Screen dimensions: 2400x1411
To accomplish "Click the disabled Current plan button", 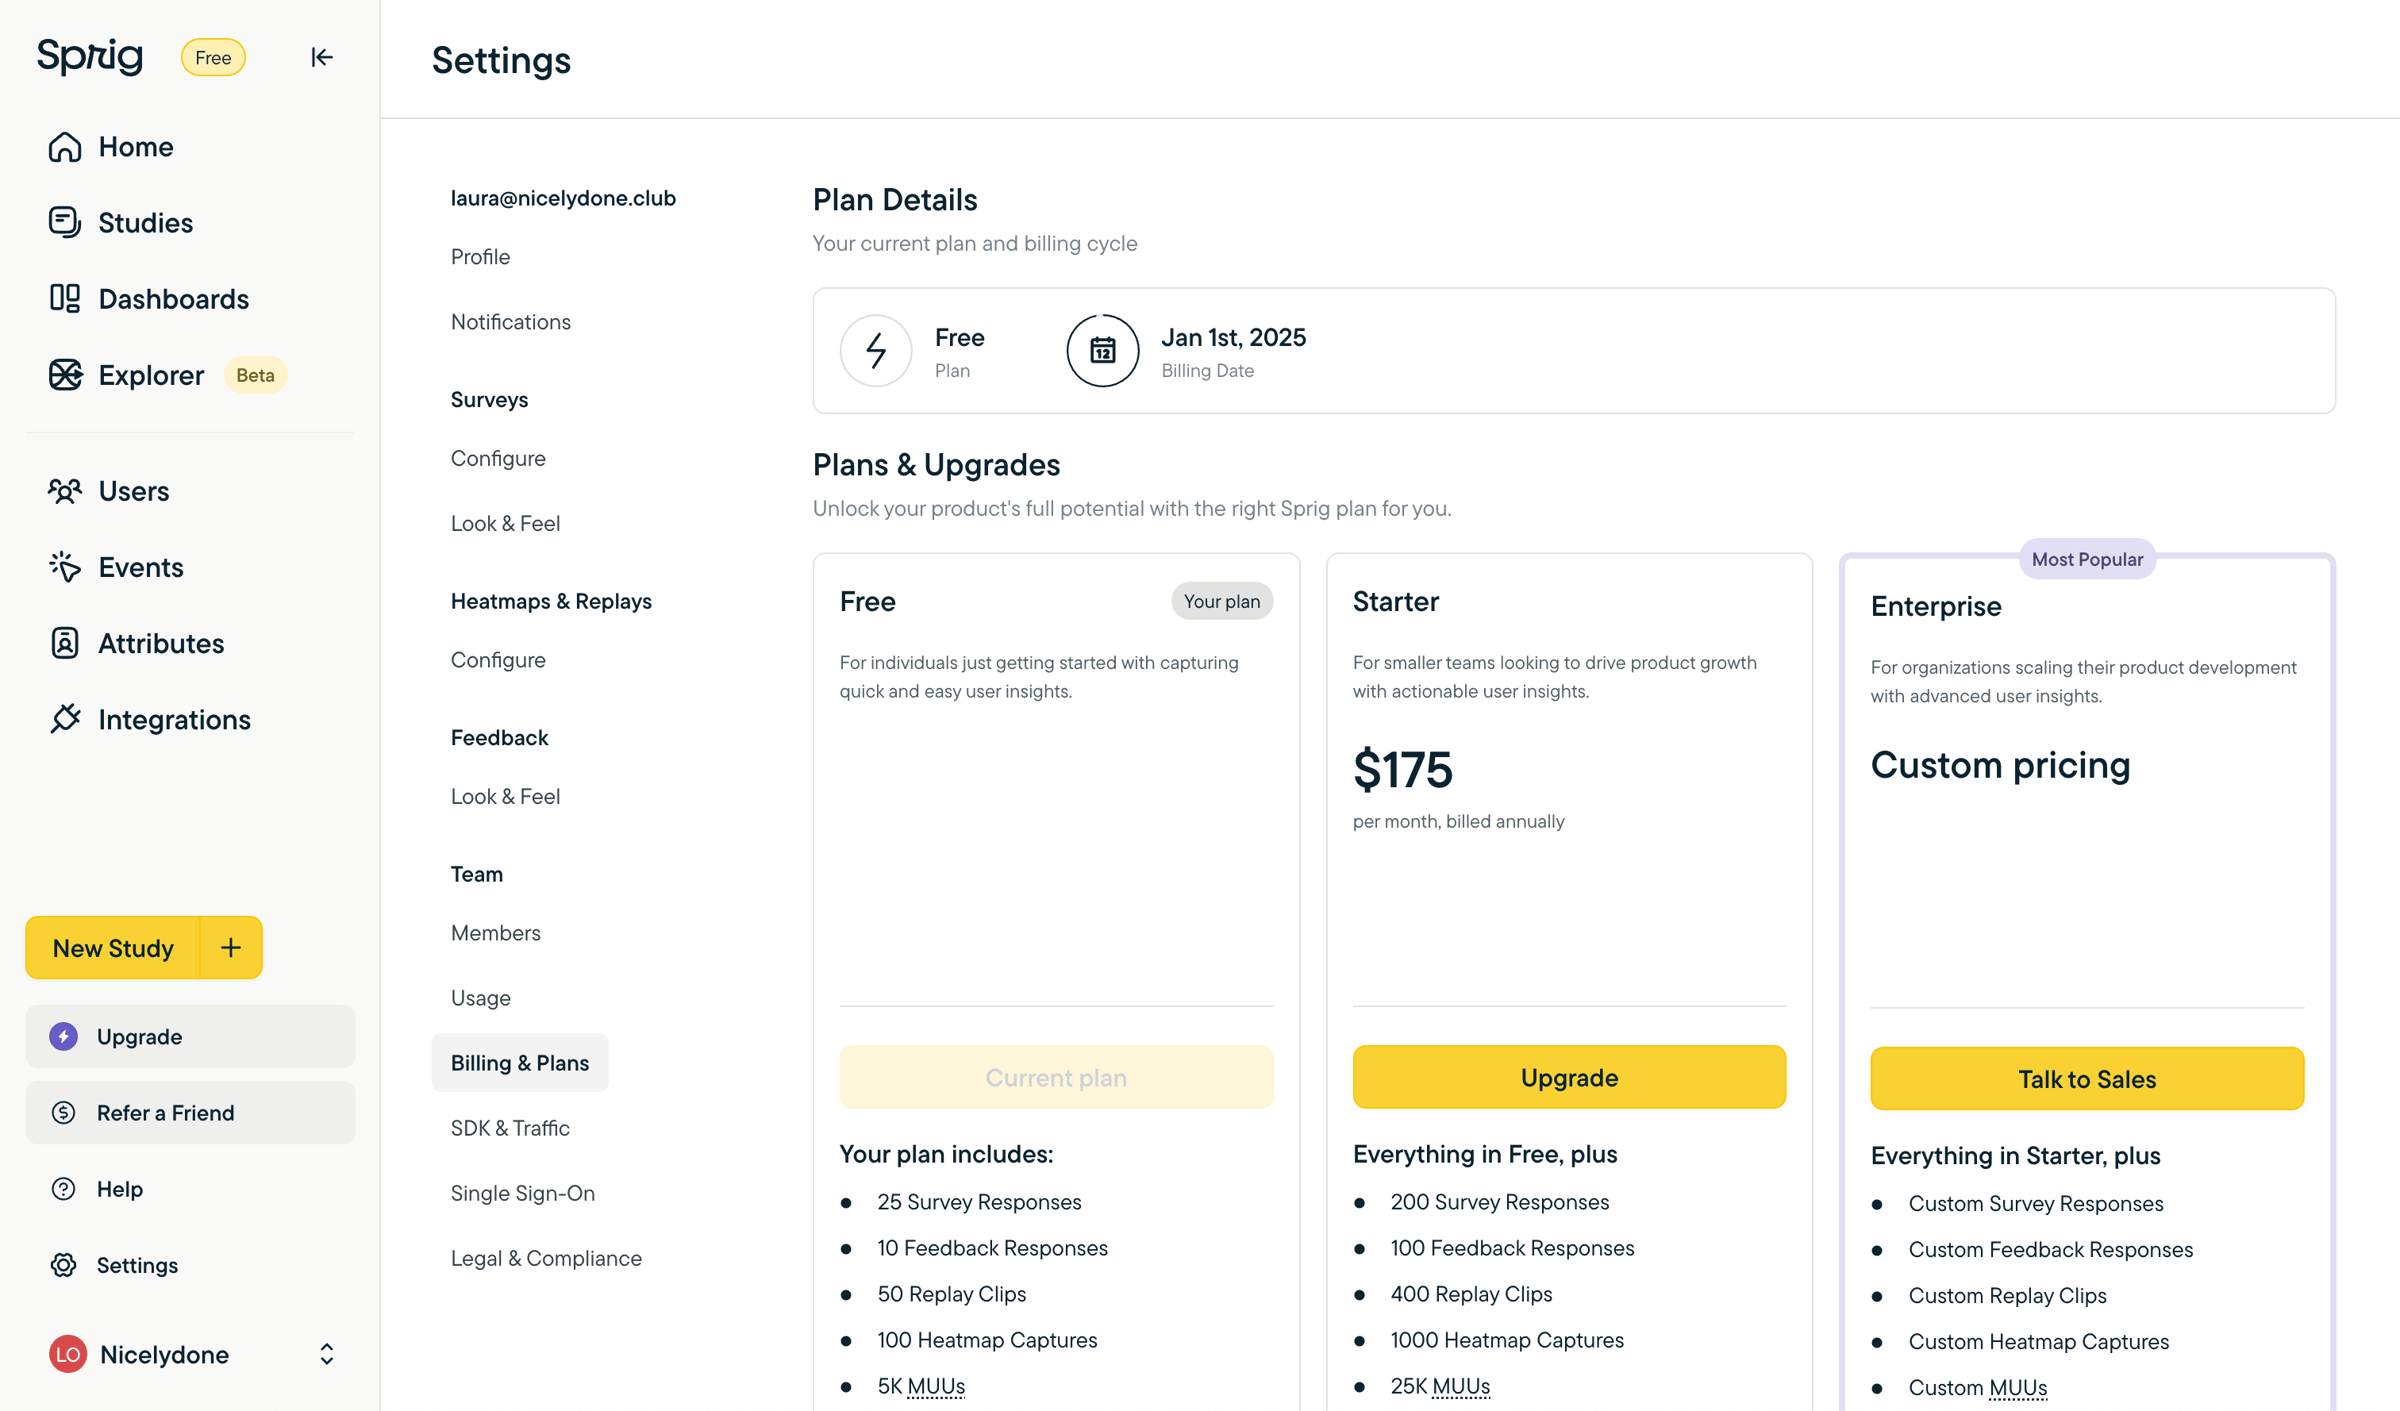I will coord(1056,1077).
